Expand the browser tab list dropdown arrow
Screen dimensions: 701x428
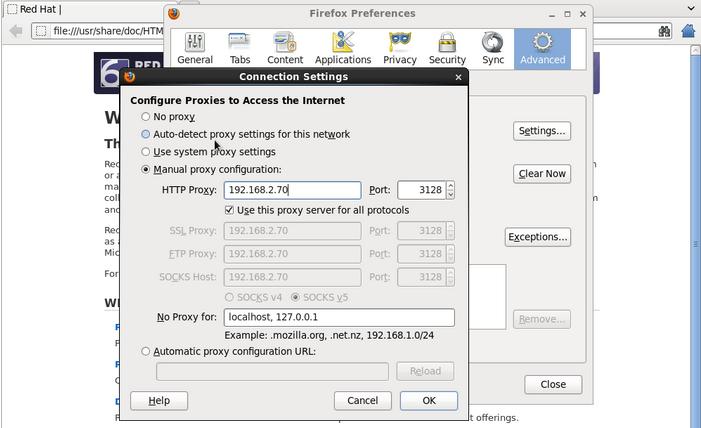point(691,8)
